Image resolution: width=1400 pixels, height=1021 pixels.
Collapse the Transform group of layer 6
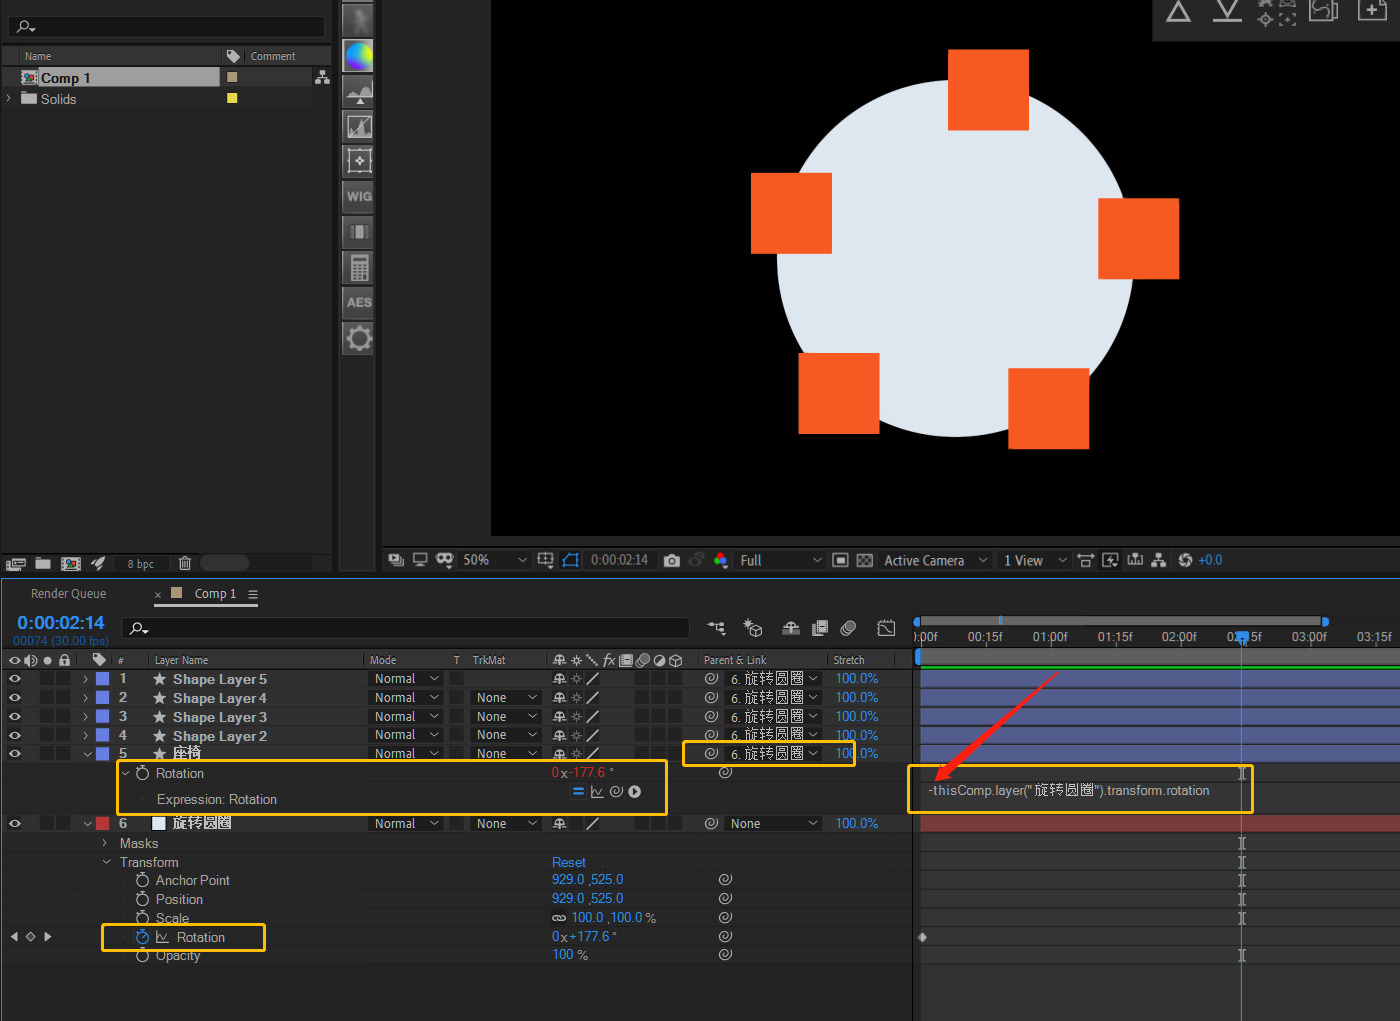point(107,862)
